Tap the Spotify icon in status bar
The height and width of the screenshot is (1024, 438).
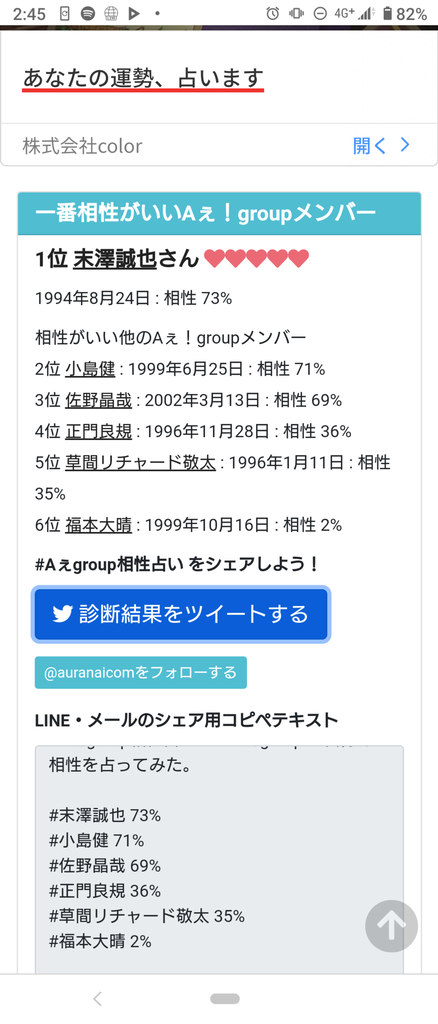(87, 13)
